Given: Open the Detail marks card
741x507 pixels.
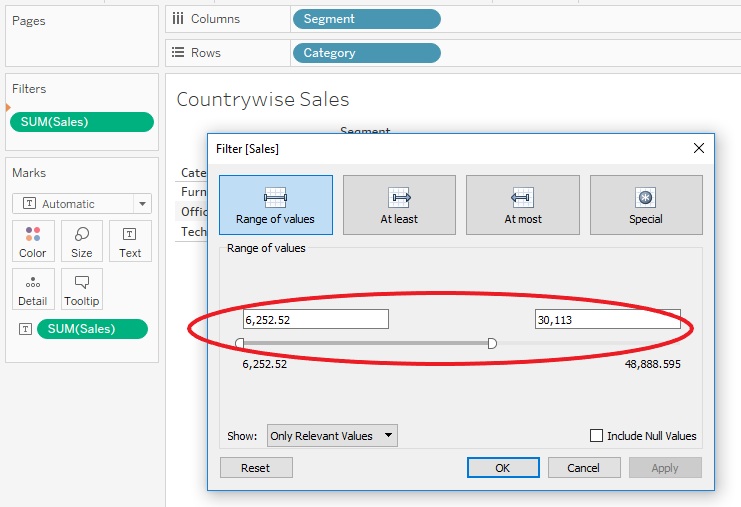Looking at the screenshot, I should click(x=33, y=289).
